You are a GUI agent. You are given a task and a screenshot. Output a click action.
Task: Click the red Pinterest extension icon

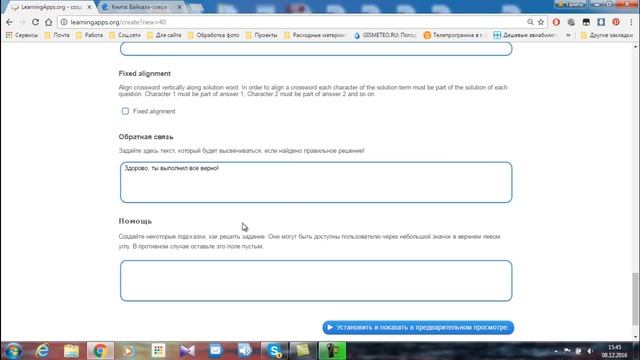click(616, 22)
